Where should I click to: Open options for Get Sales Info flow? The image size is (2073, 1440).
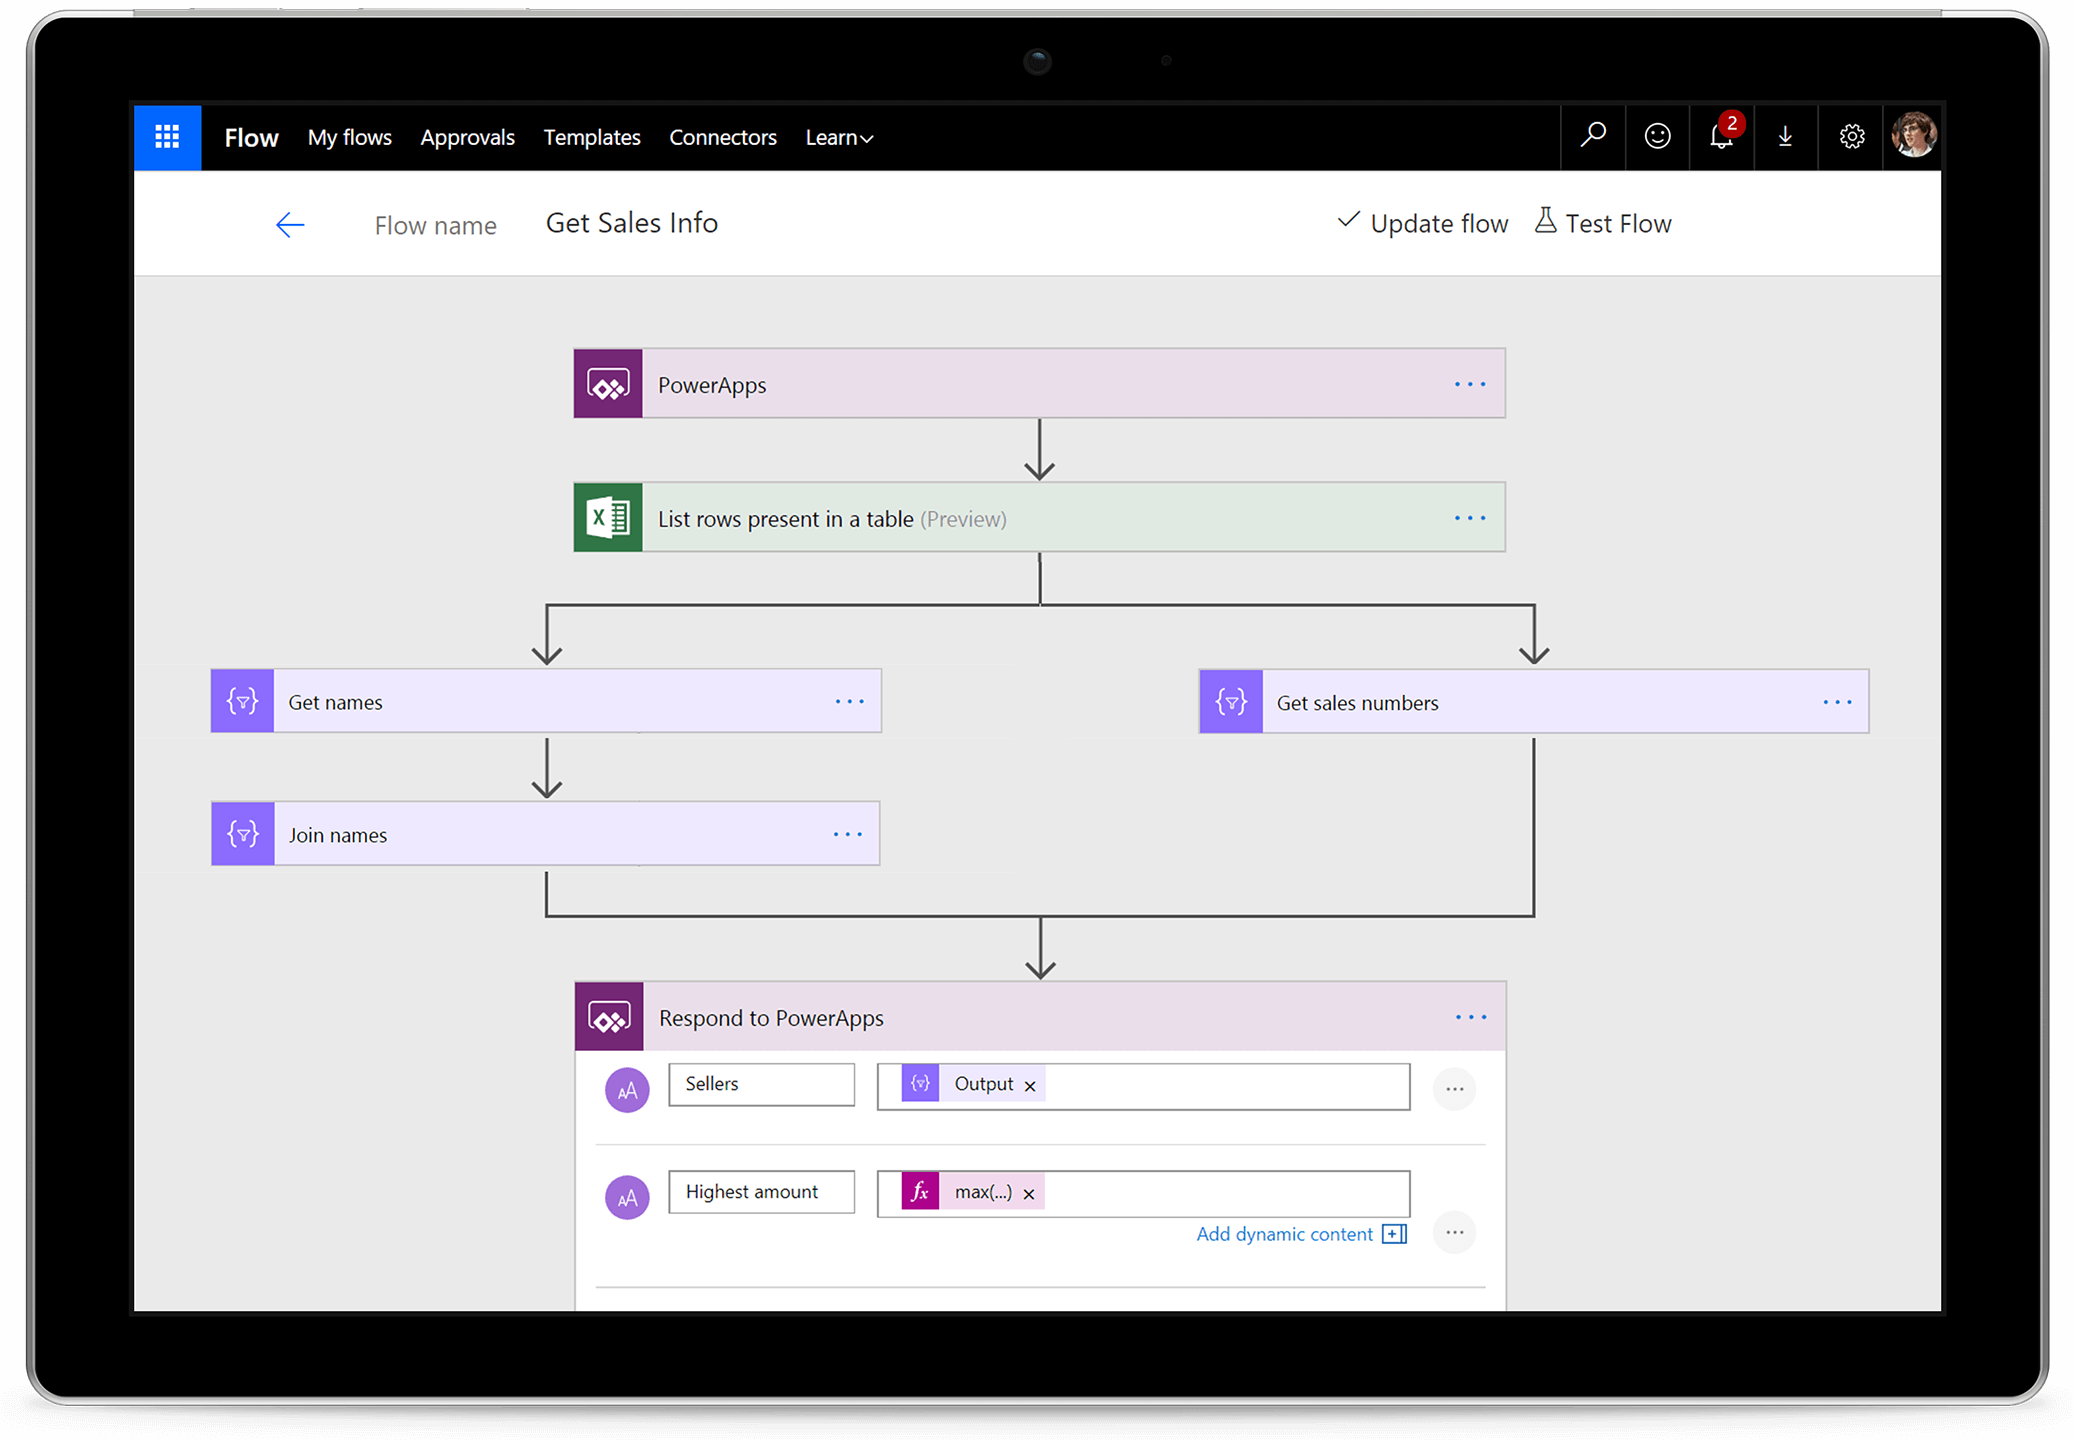click(630, 222)
